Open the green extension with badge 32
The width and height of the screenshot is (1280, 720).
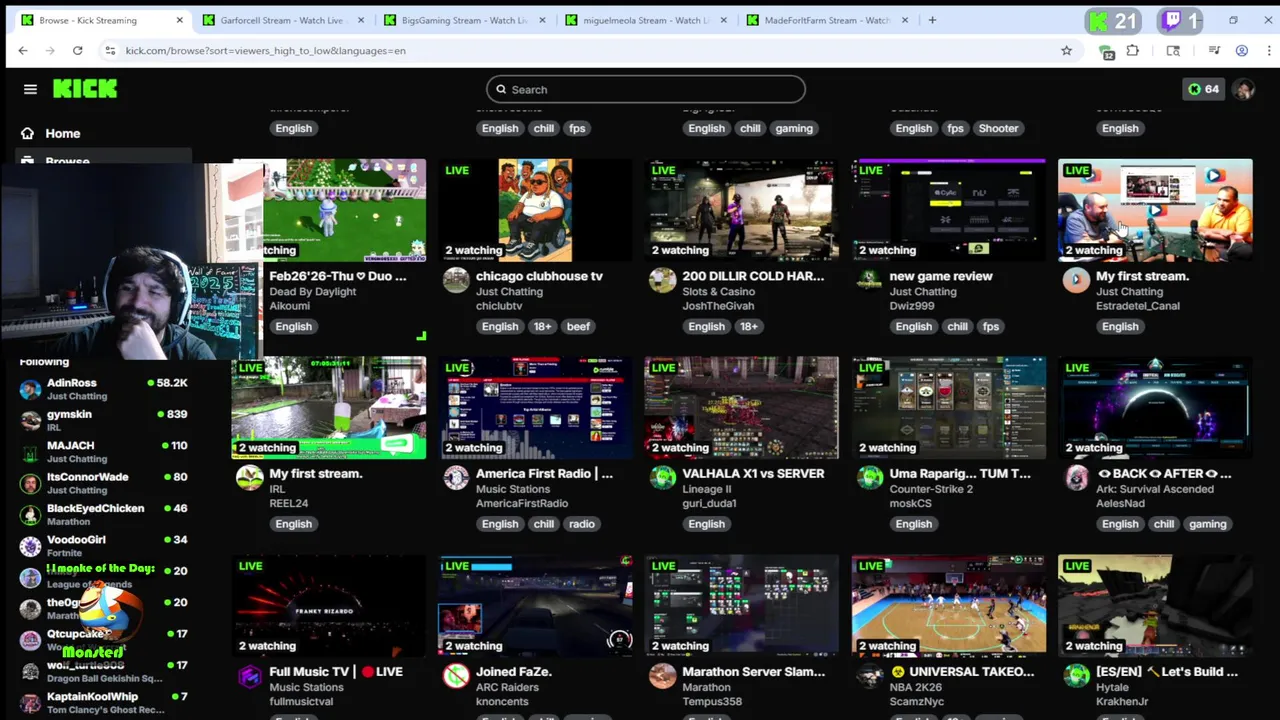point(1106,51)
